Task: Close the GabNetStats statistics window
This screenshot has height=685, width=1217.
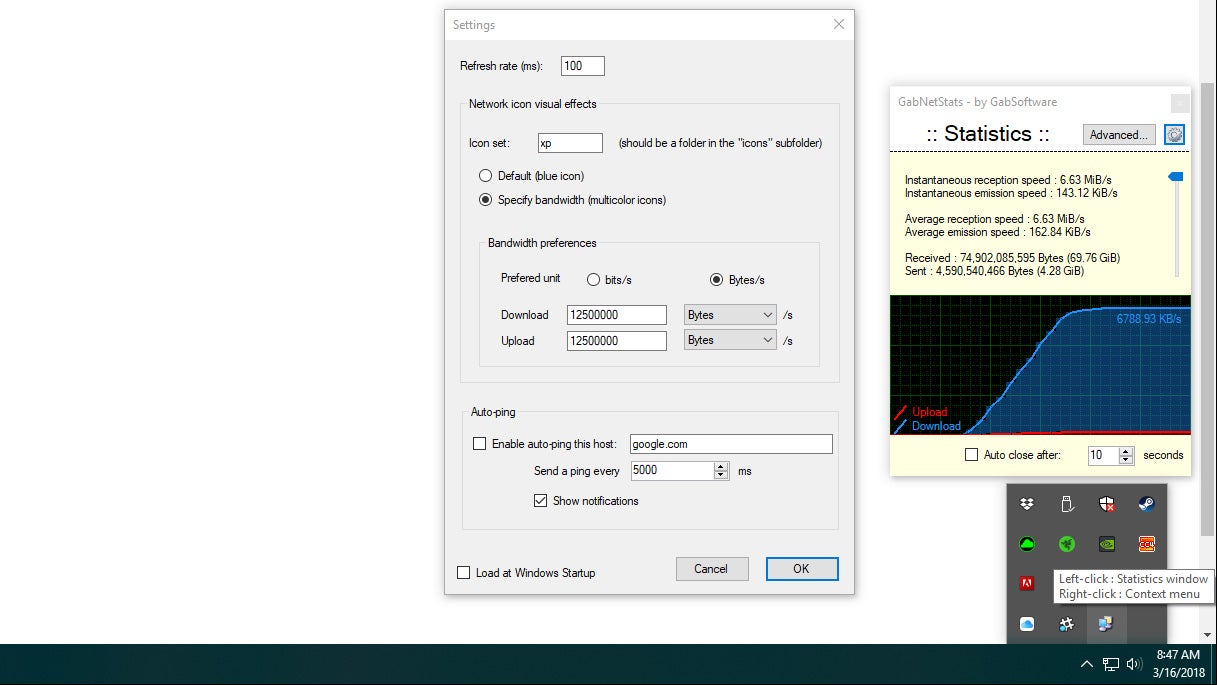Action: pyautogui.click(x=1180, y=102)
